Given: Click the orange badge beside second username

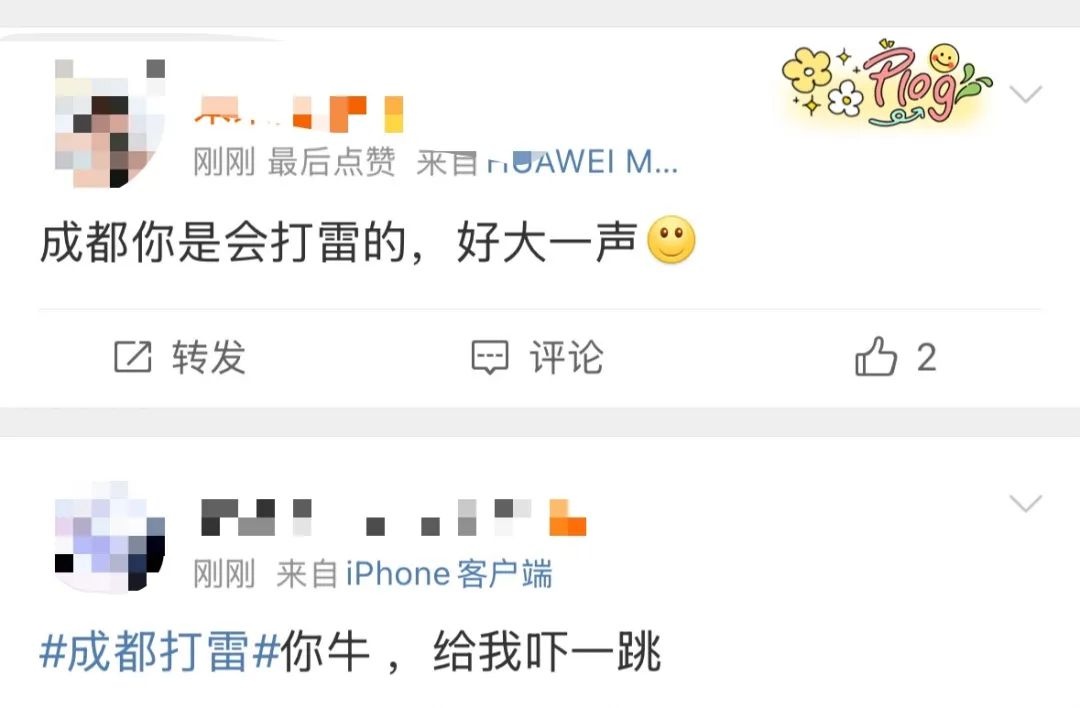Looking at the screenshot, I should [x=568, y=518].
